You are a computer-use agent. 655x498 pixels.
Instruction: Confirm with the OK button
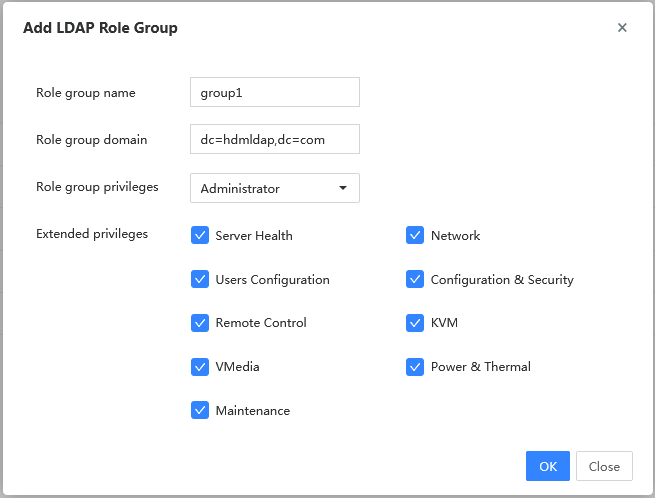point(548,466)
